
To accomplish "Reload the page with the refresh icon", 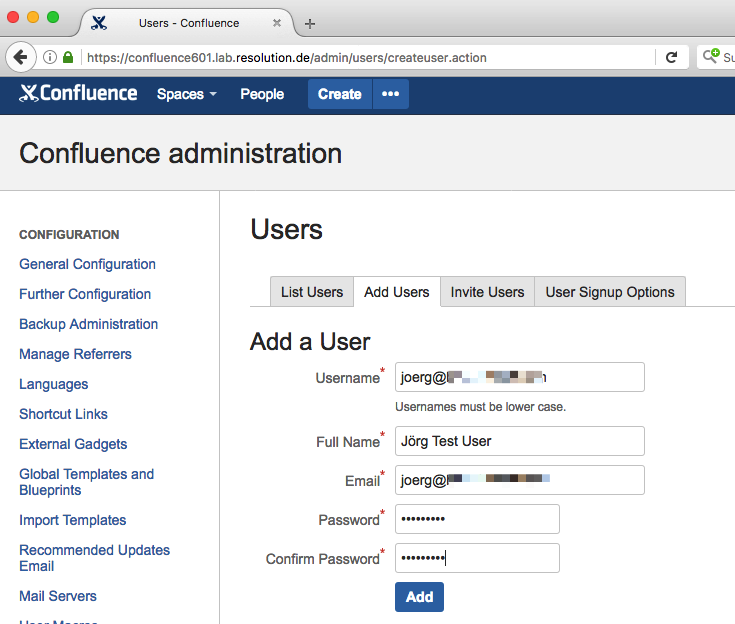I will point(671,57).
